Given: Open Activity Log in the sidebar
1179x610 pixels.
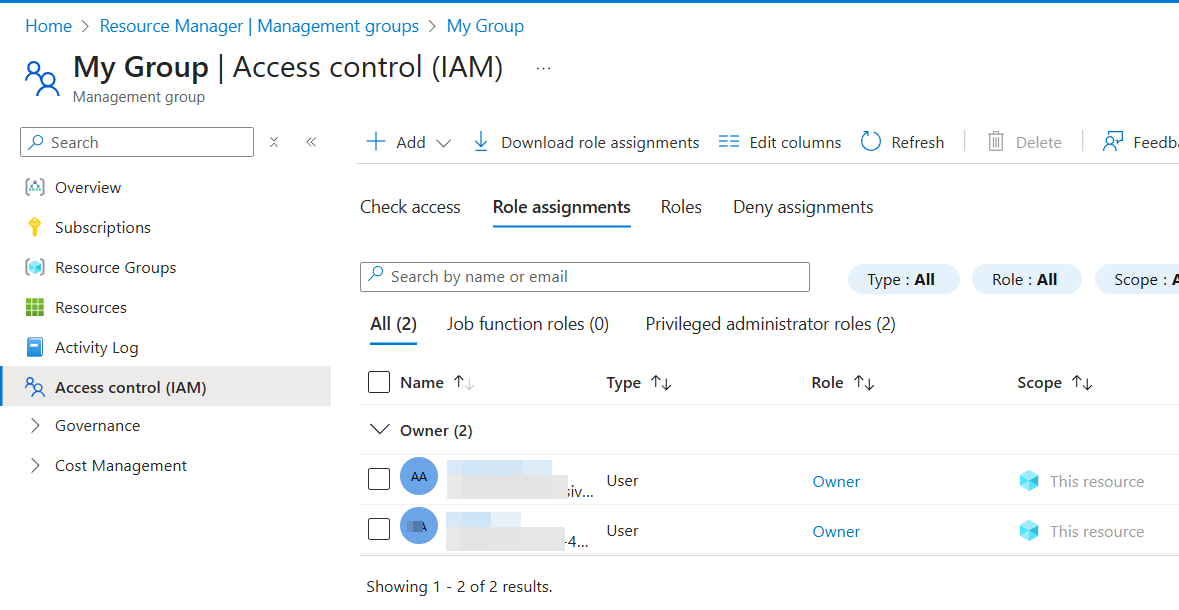Looking at the screenshot, I should click(96, 347).
